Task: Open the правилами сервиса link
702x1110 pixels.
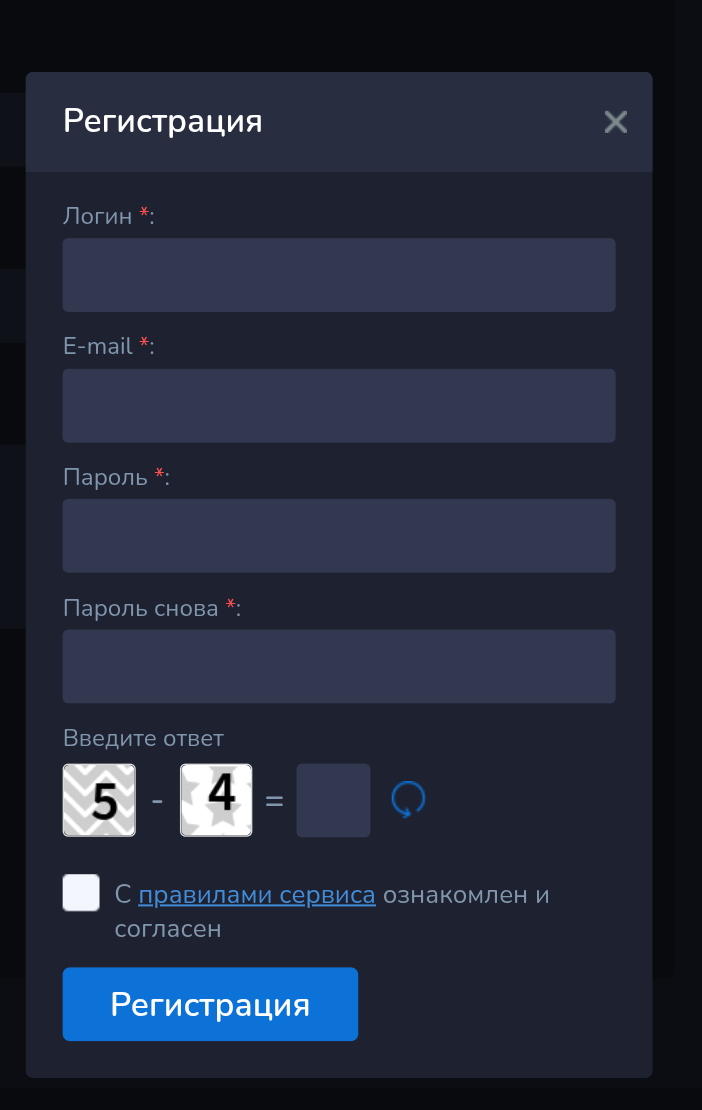Action: tap(257, 895)
